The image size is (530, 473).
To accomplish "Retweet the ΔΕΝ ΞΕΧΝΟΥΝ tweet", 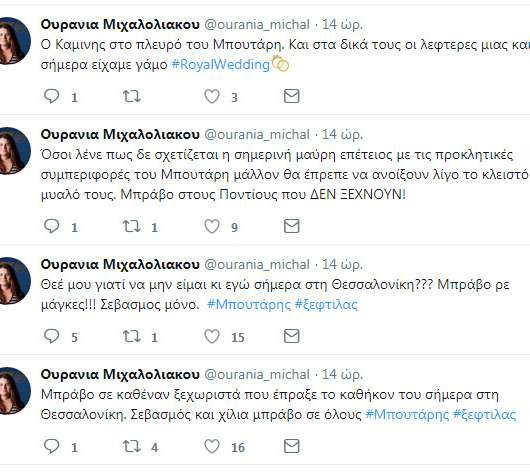I will click(x=131, y=226).
